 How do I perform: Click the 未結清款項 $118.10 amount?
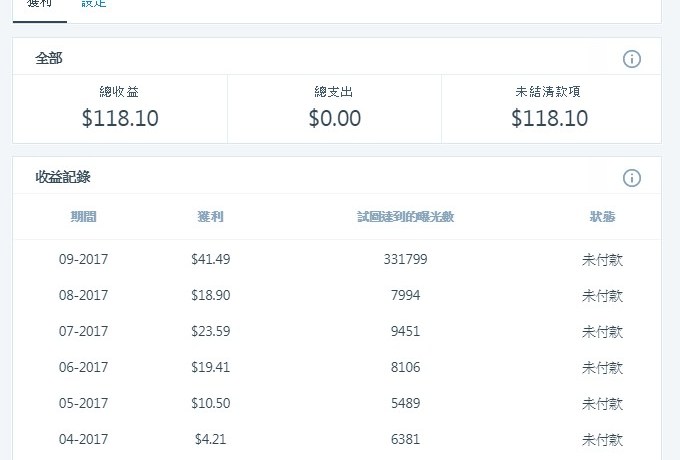click(549, 118)
